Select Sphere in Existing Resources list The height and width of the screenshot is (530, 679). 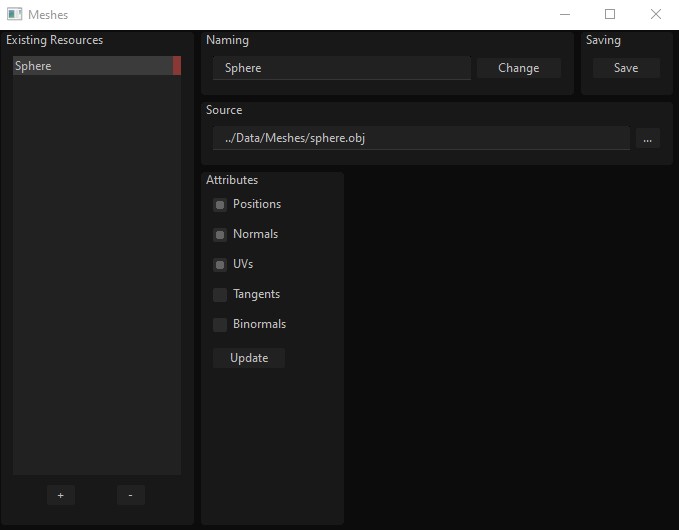pos(93,65)
